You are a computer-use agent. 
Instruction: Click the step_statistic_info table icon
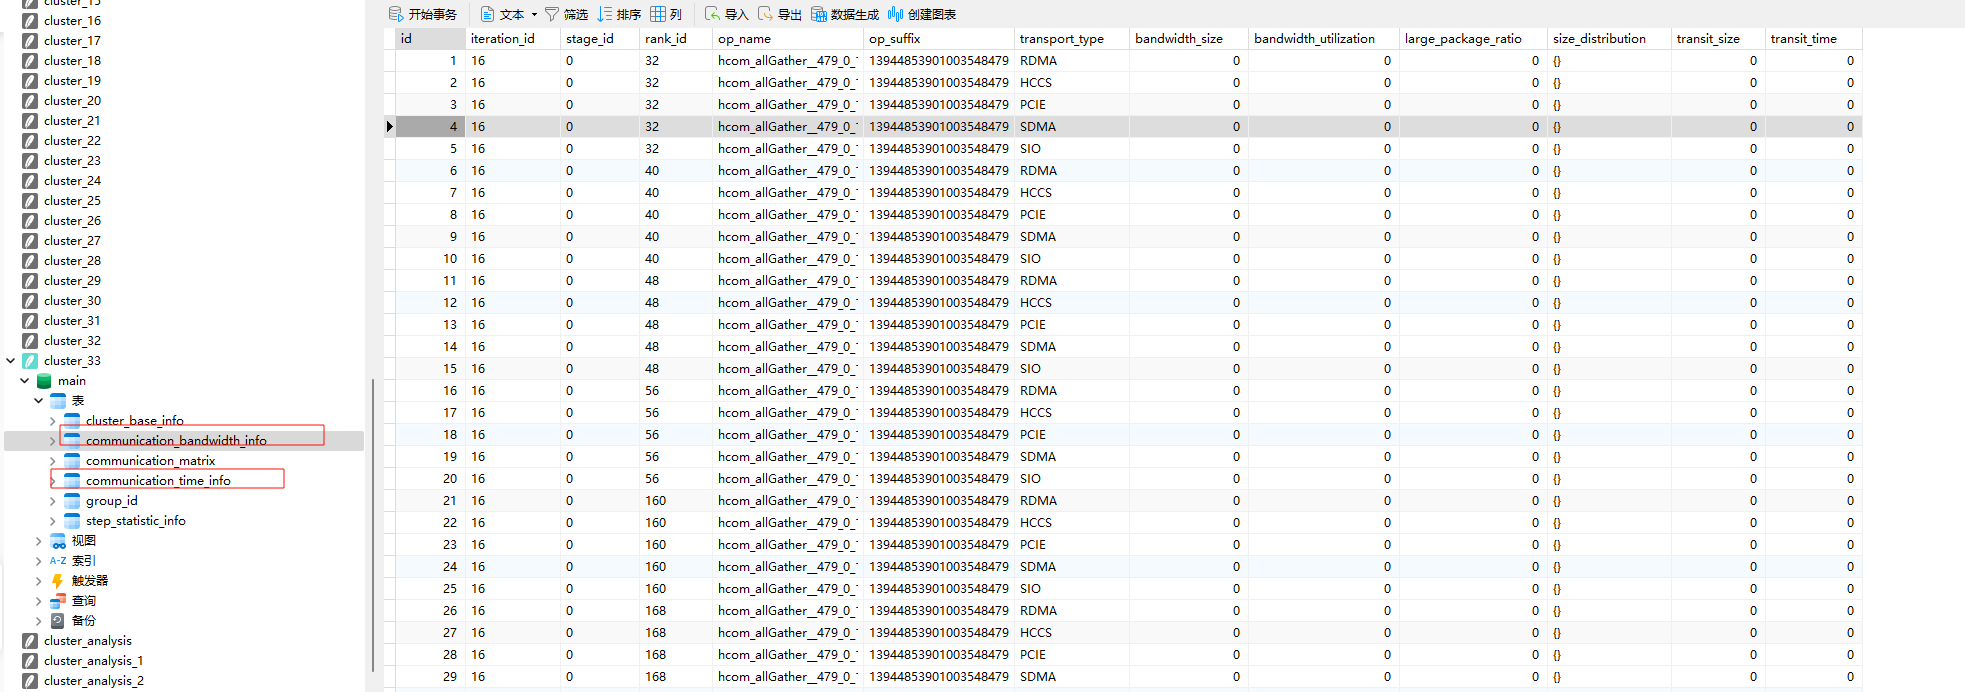point(72,521)
